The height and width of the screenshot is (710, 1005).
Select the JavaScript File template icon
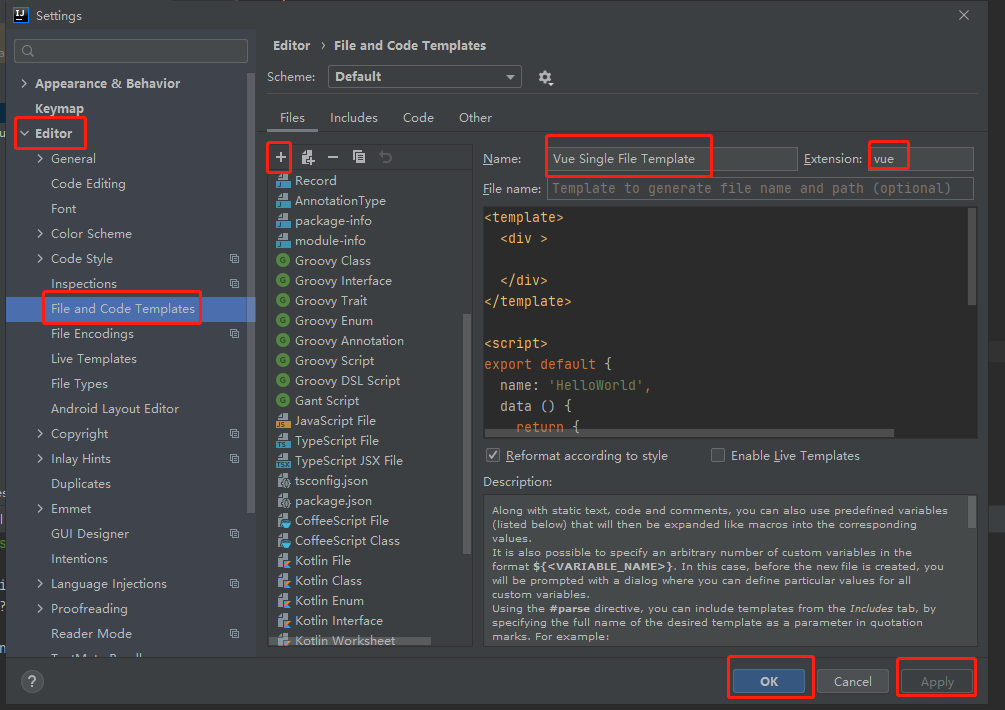click(x=283, y=420)
